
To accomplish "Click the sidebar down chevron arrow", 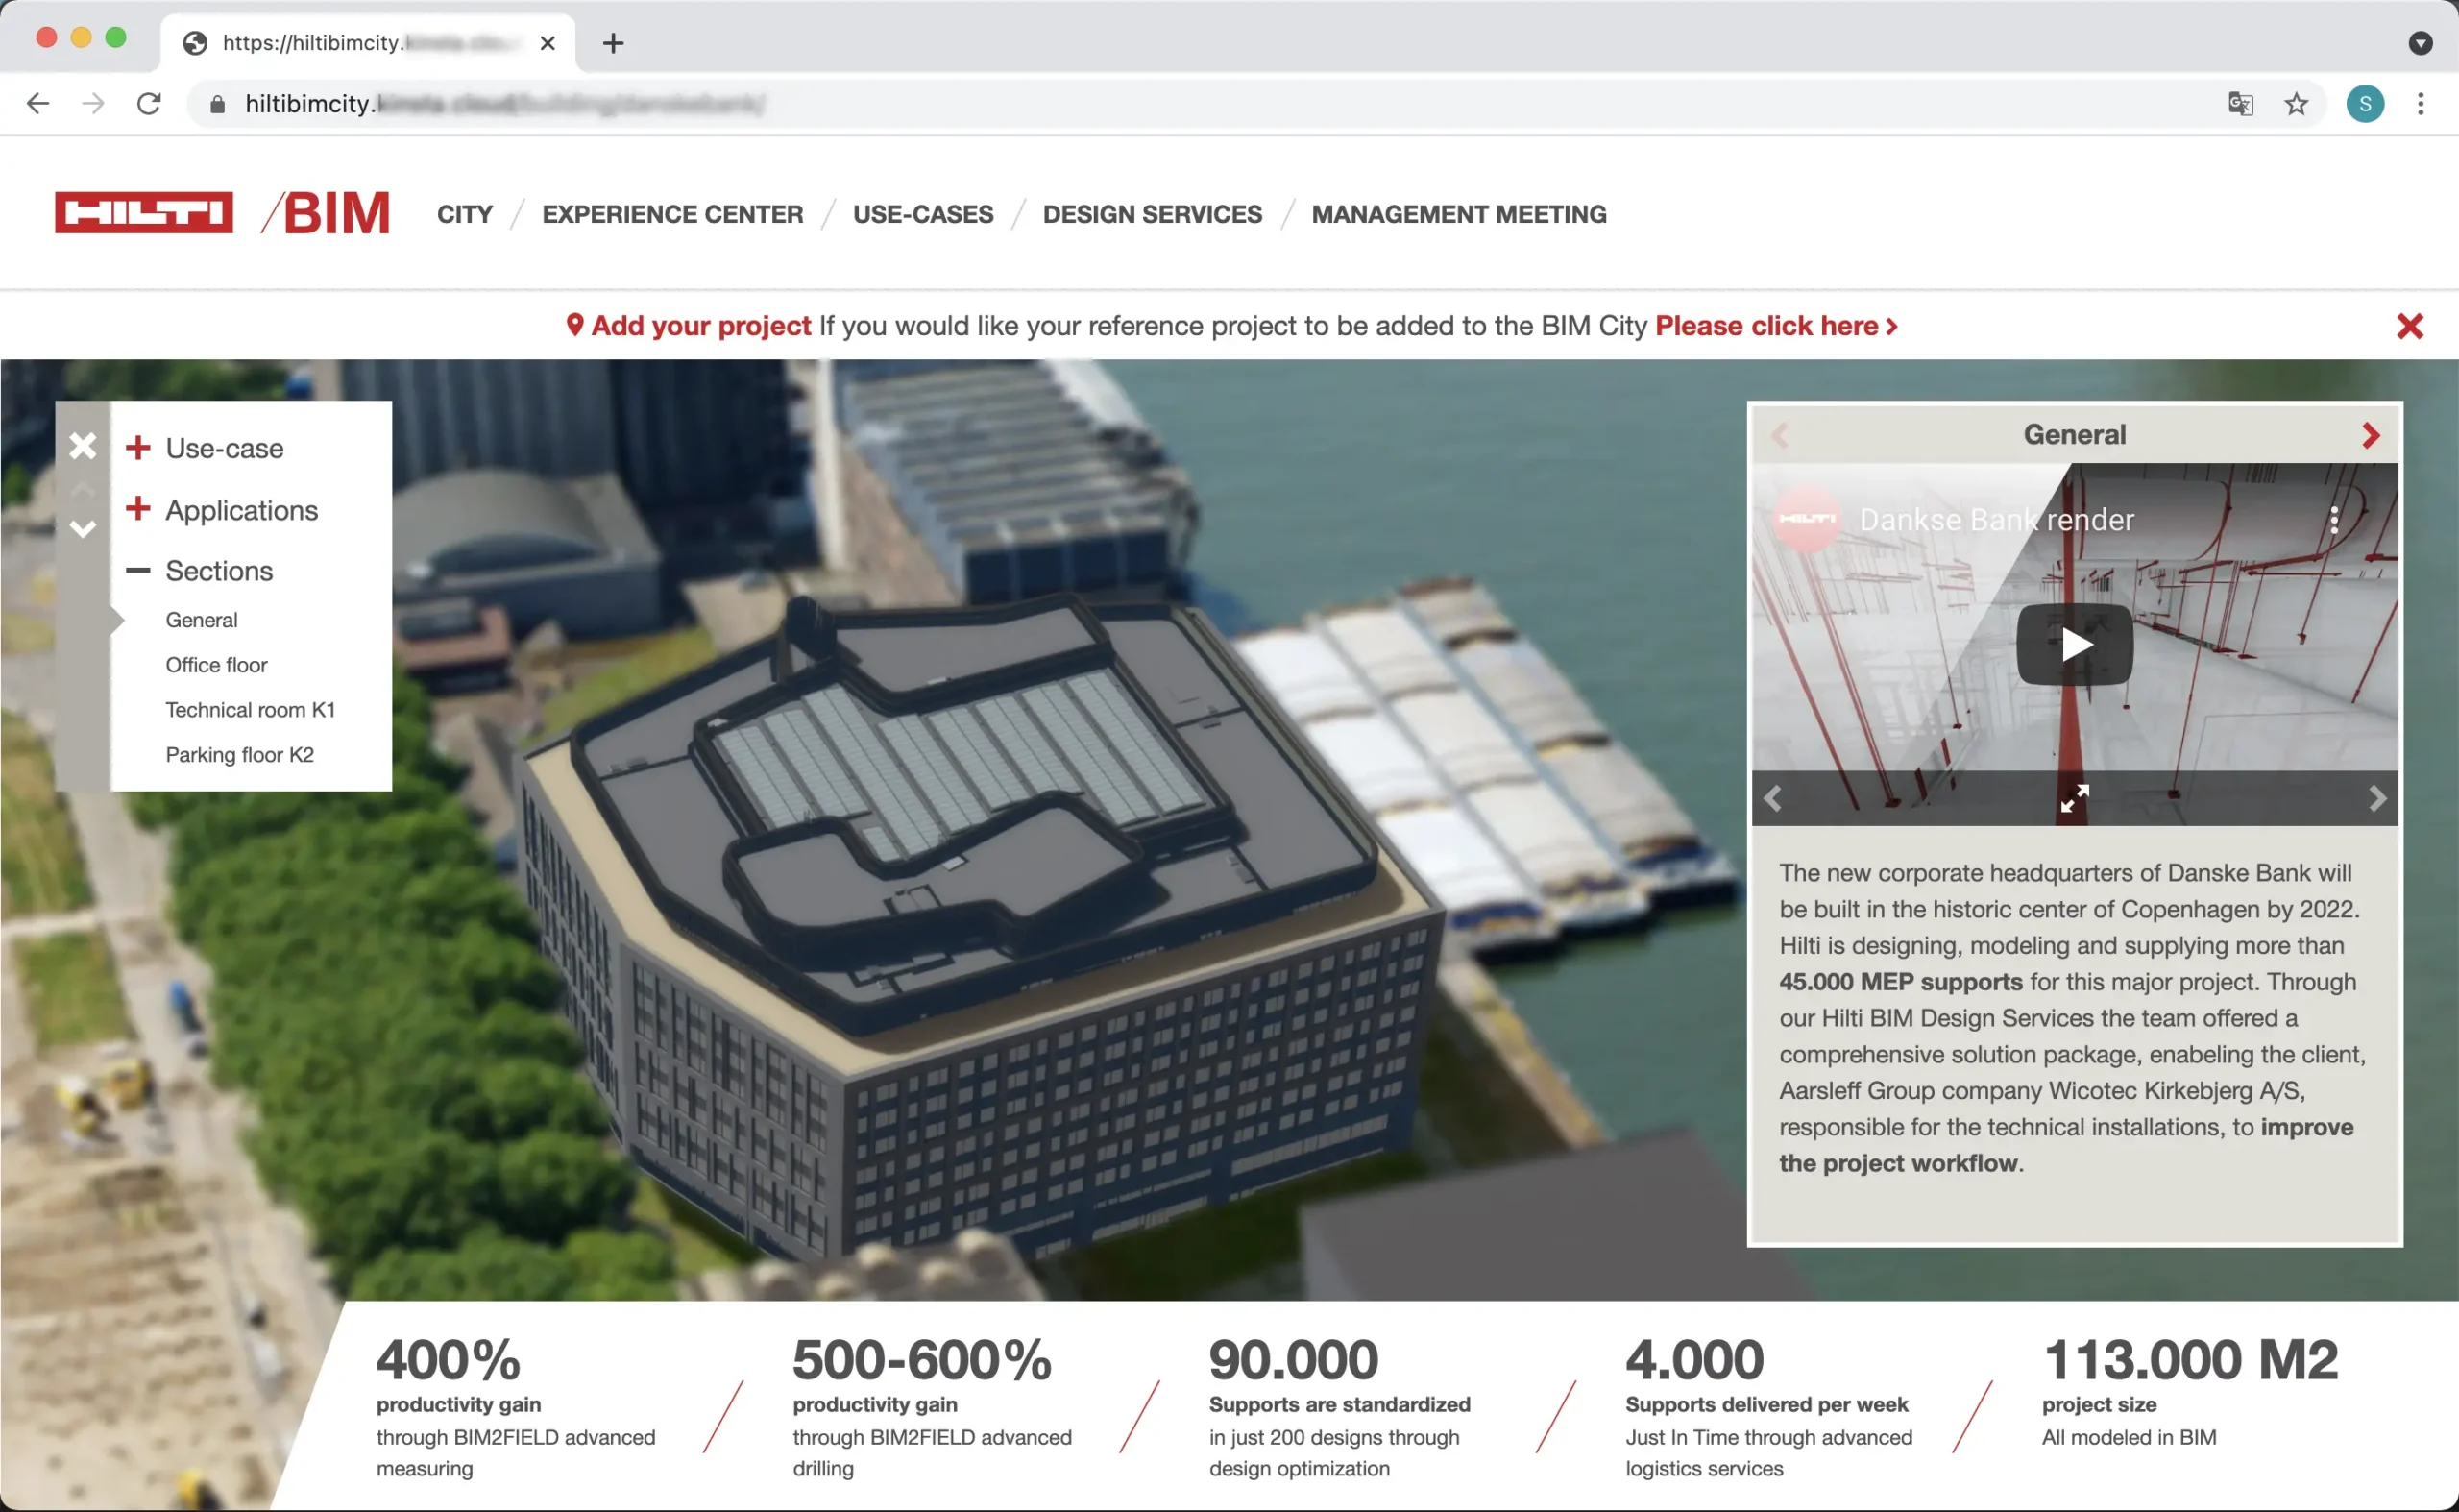I will pyautogui.click(x=83, y=529).
